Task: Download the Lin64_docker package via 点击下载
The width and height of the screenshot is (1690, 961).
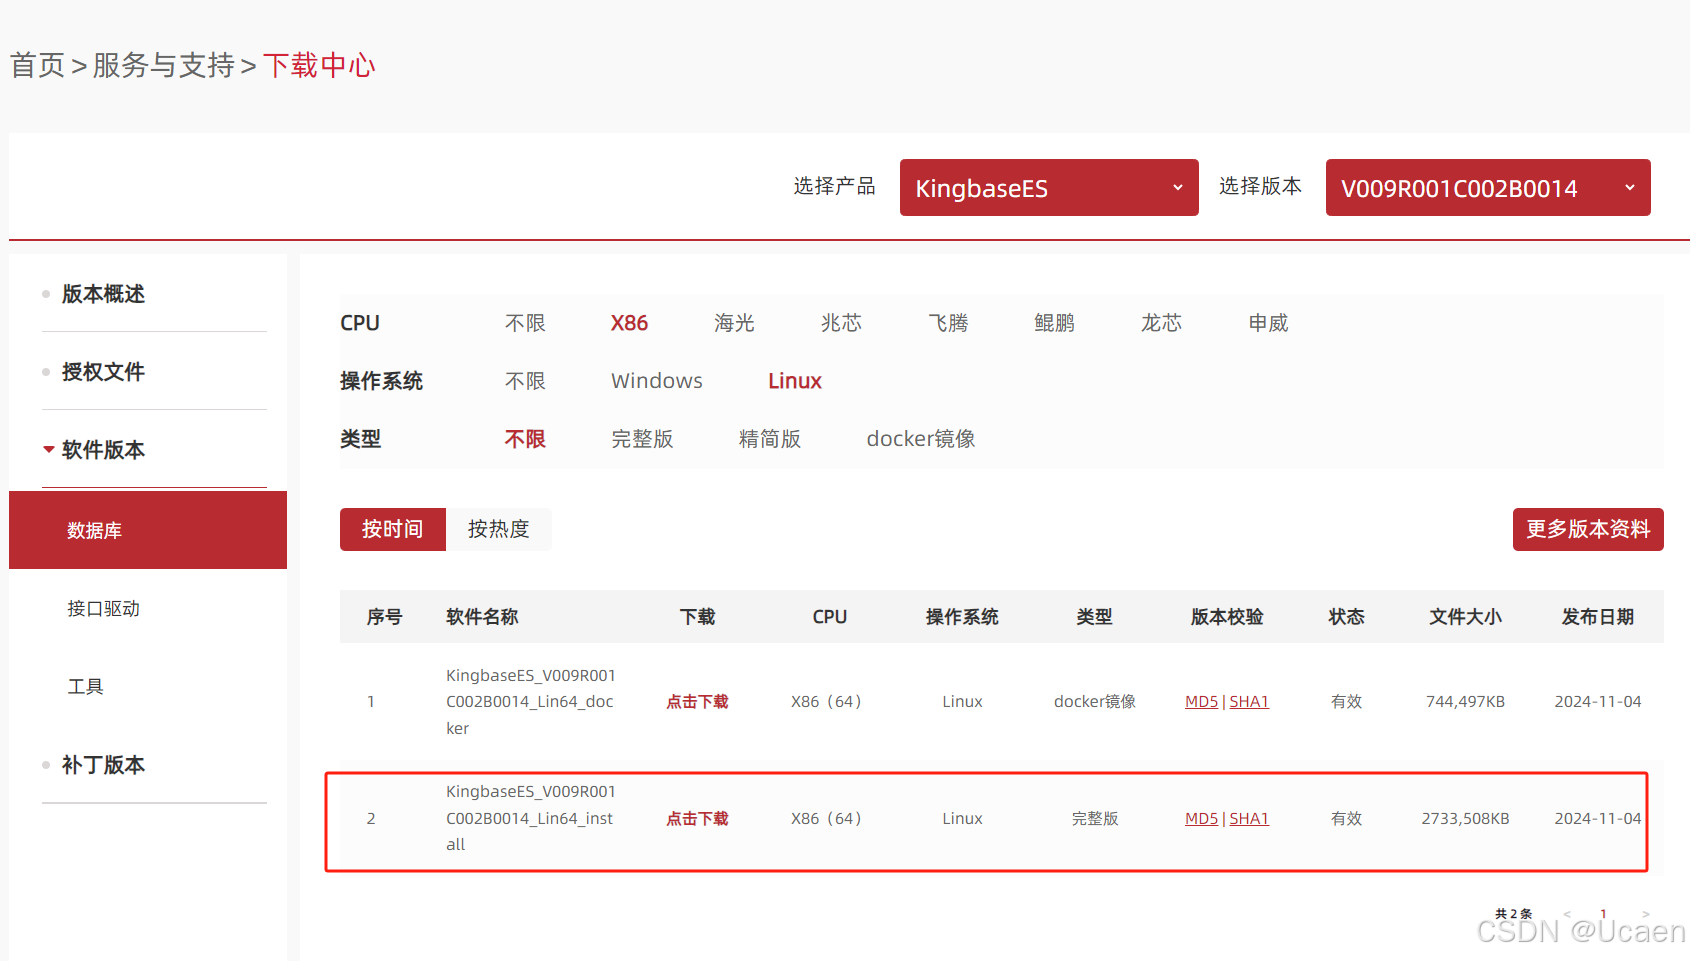Action: tap(697, 702)
